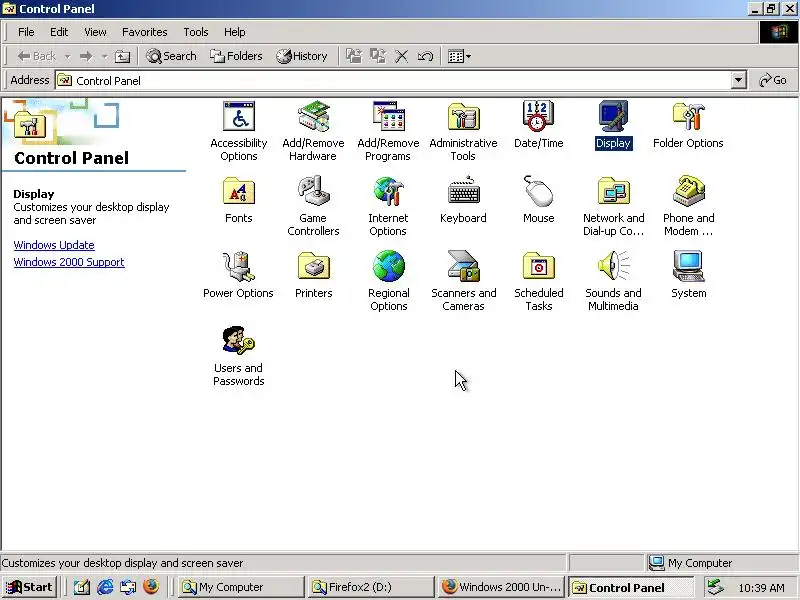Open the Sounds and Multimedia icon
This screenshot has width=800, height=600.
[x=613, y=281]
